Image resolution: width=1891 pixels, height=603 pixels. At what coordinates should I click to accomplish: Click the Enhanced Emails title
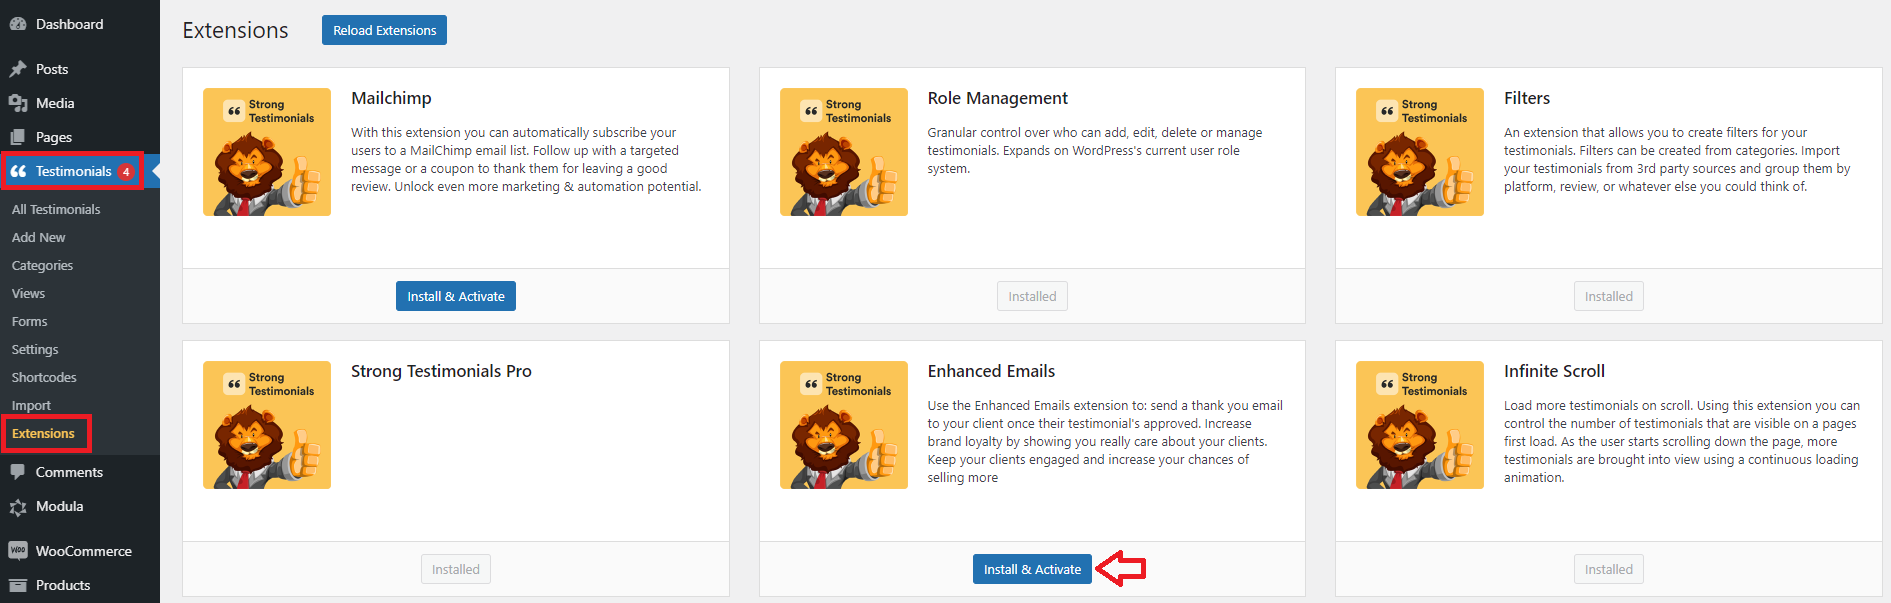pyautogui.click(x=991, y=371)
